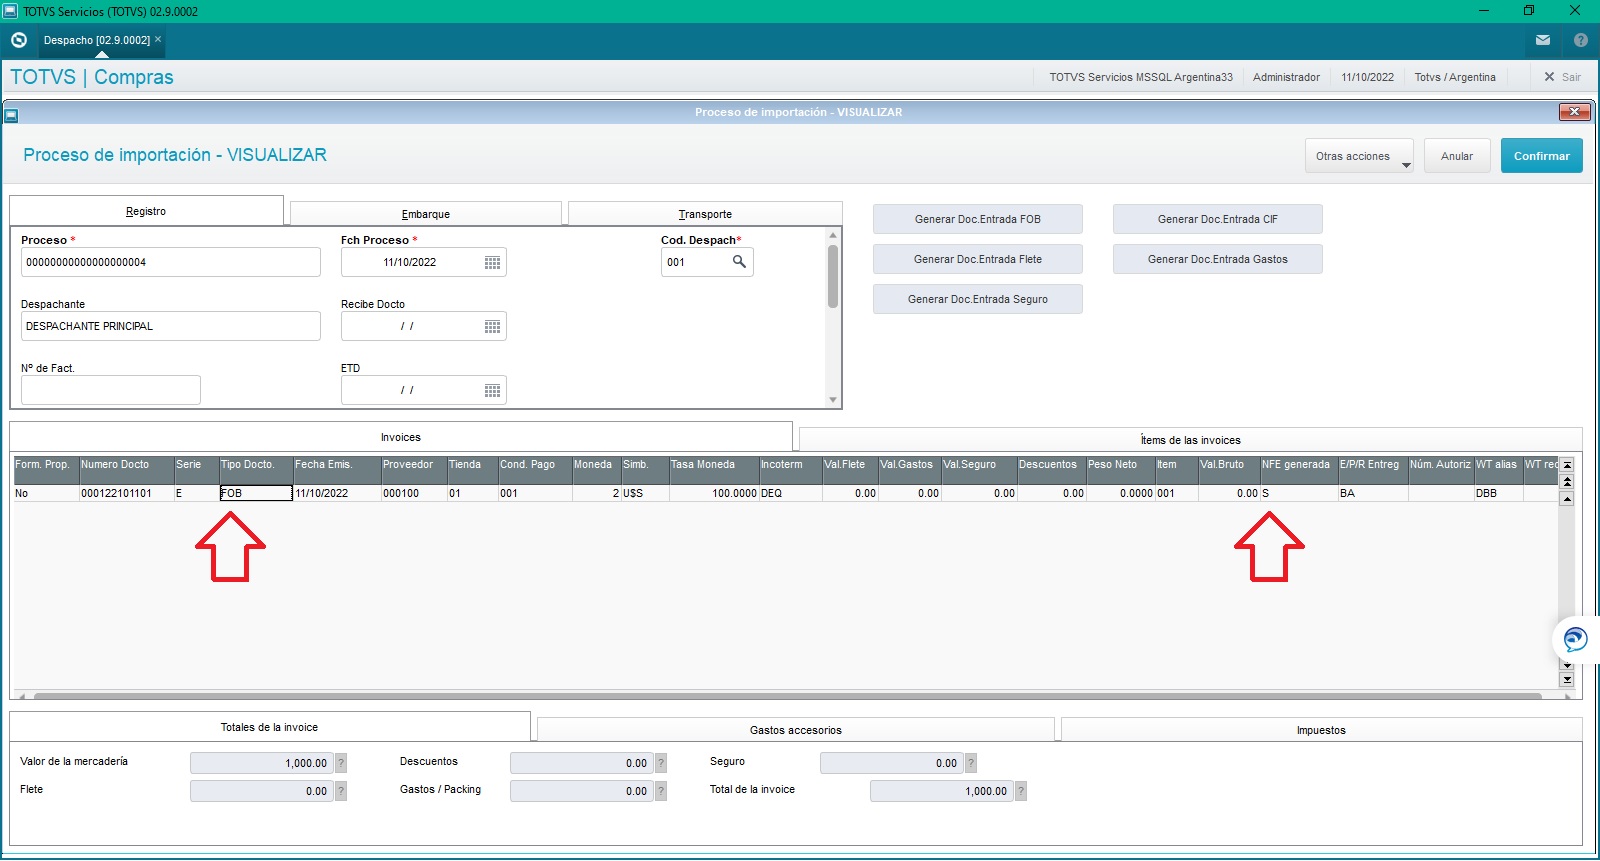Open calendar picker for Fch Proceso
1600x861 pixels.
492,262
